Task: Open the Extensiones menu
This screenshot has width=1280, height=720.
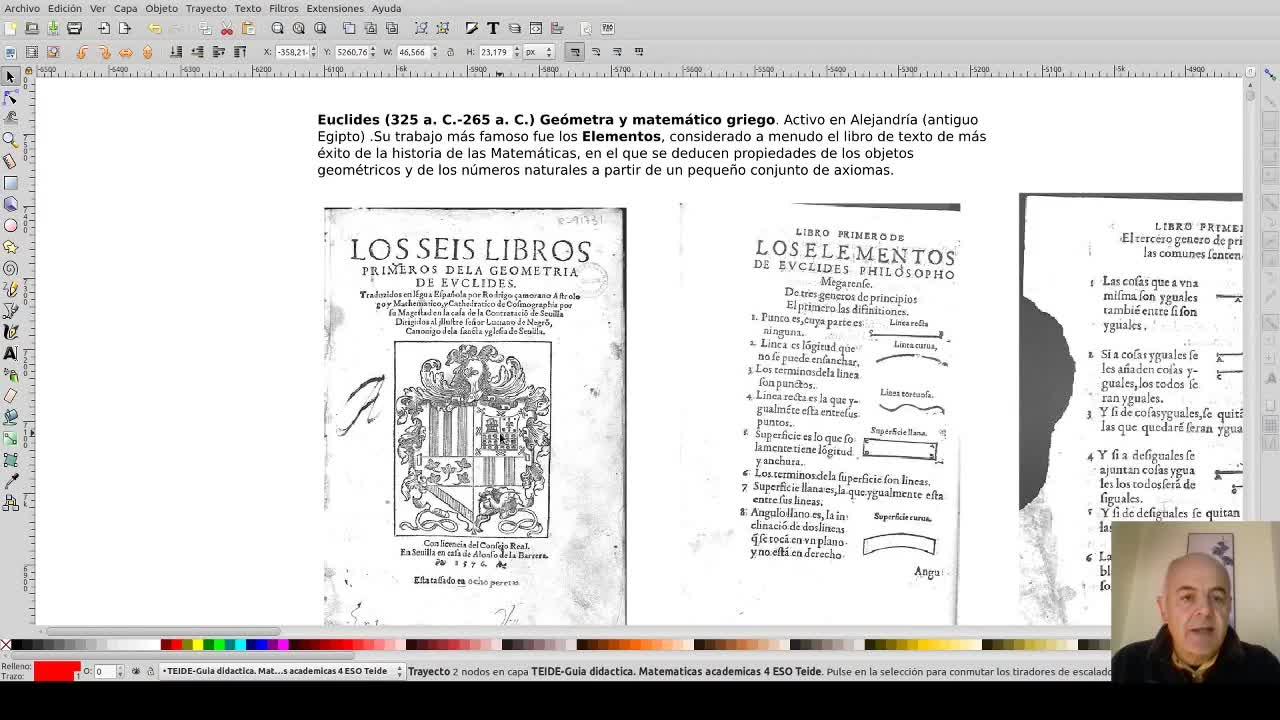Action: (x=335, y=8)
